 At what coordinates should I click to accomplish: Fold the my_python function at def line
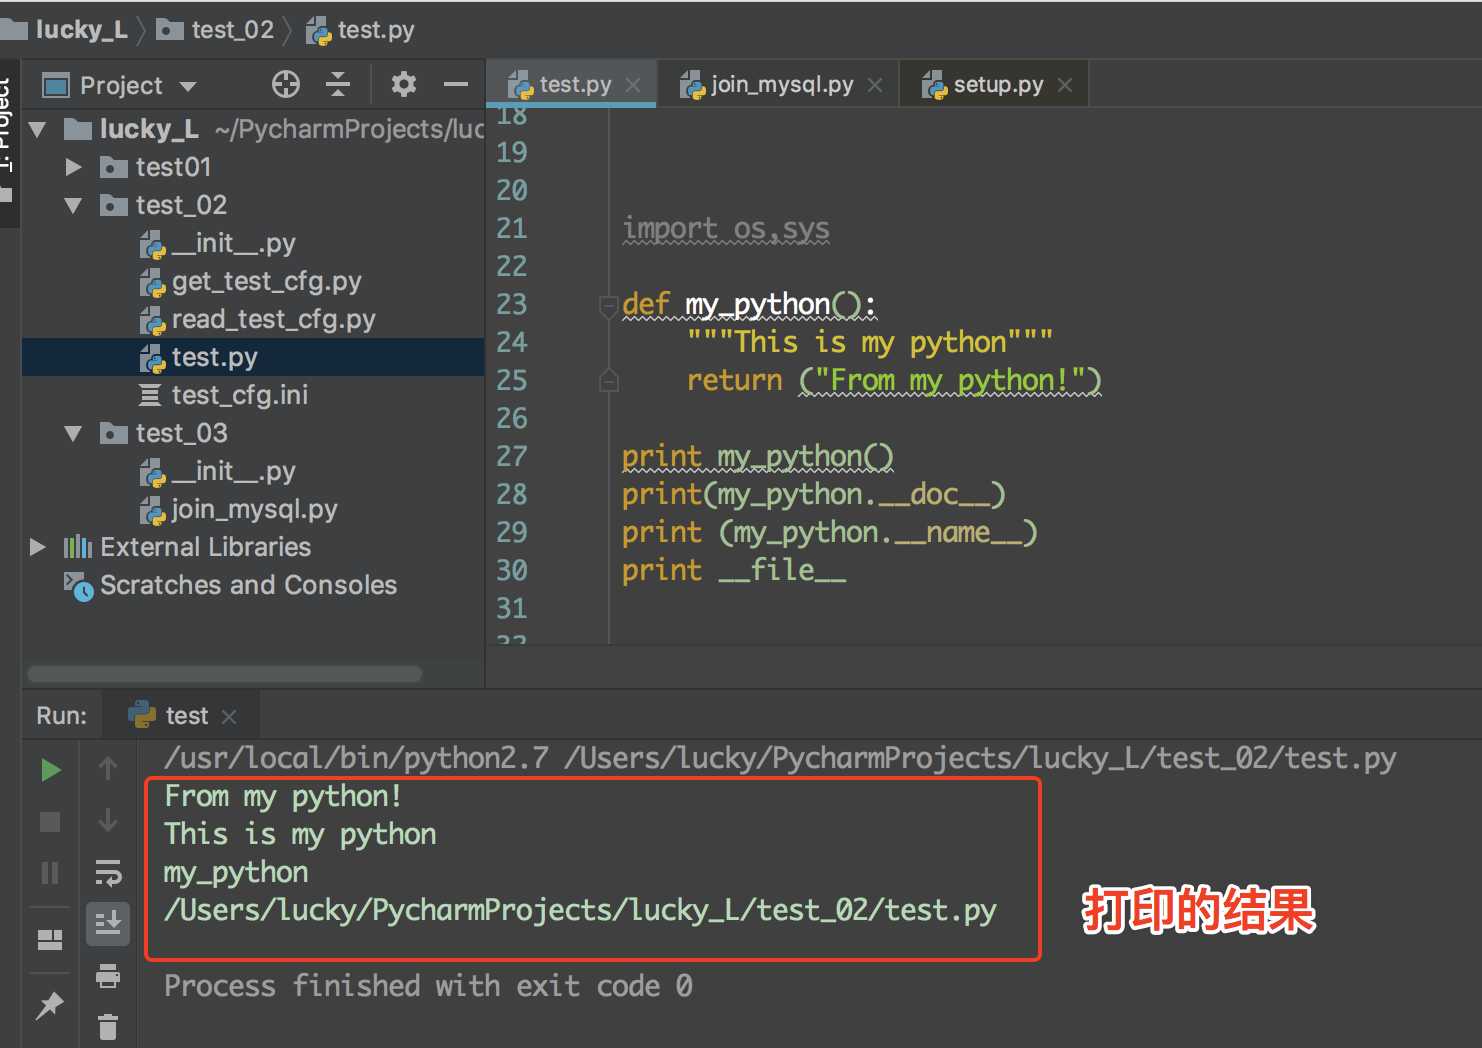pyautogui.click(x=608, y=305)
